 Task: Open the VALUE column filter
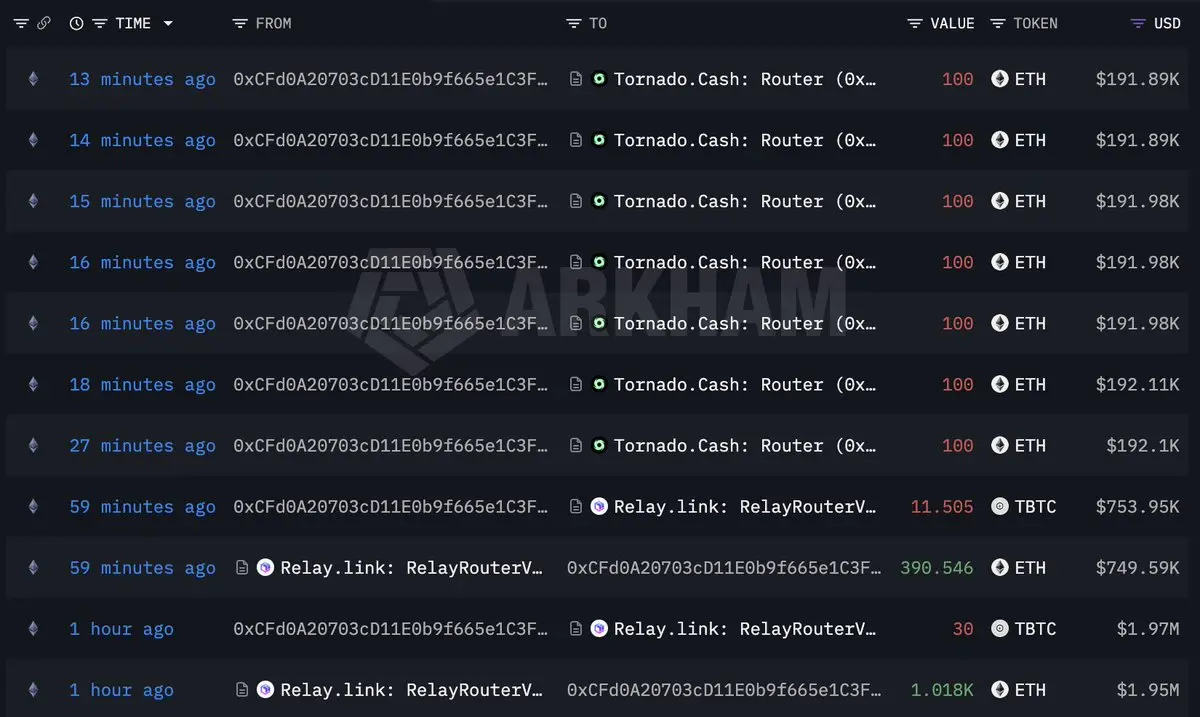click(915, 23)
